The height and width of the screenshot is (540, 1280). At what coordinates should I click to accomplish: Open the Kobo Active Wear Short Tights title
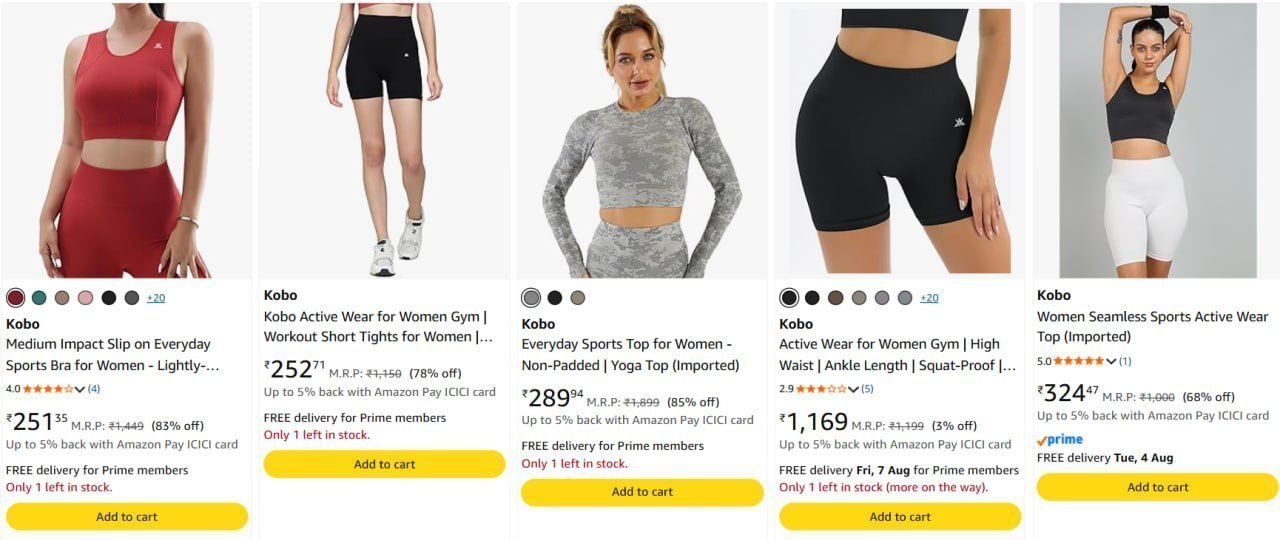click(x=378, y=327)
